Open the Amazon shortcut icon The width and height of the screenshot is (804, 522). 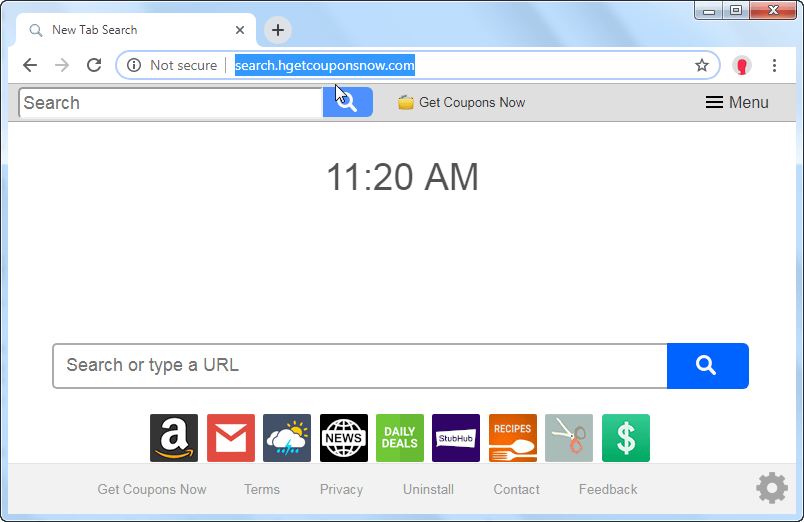click(174, 438)
